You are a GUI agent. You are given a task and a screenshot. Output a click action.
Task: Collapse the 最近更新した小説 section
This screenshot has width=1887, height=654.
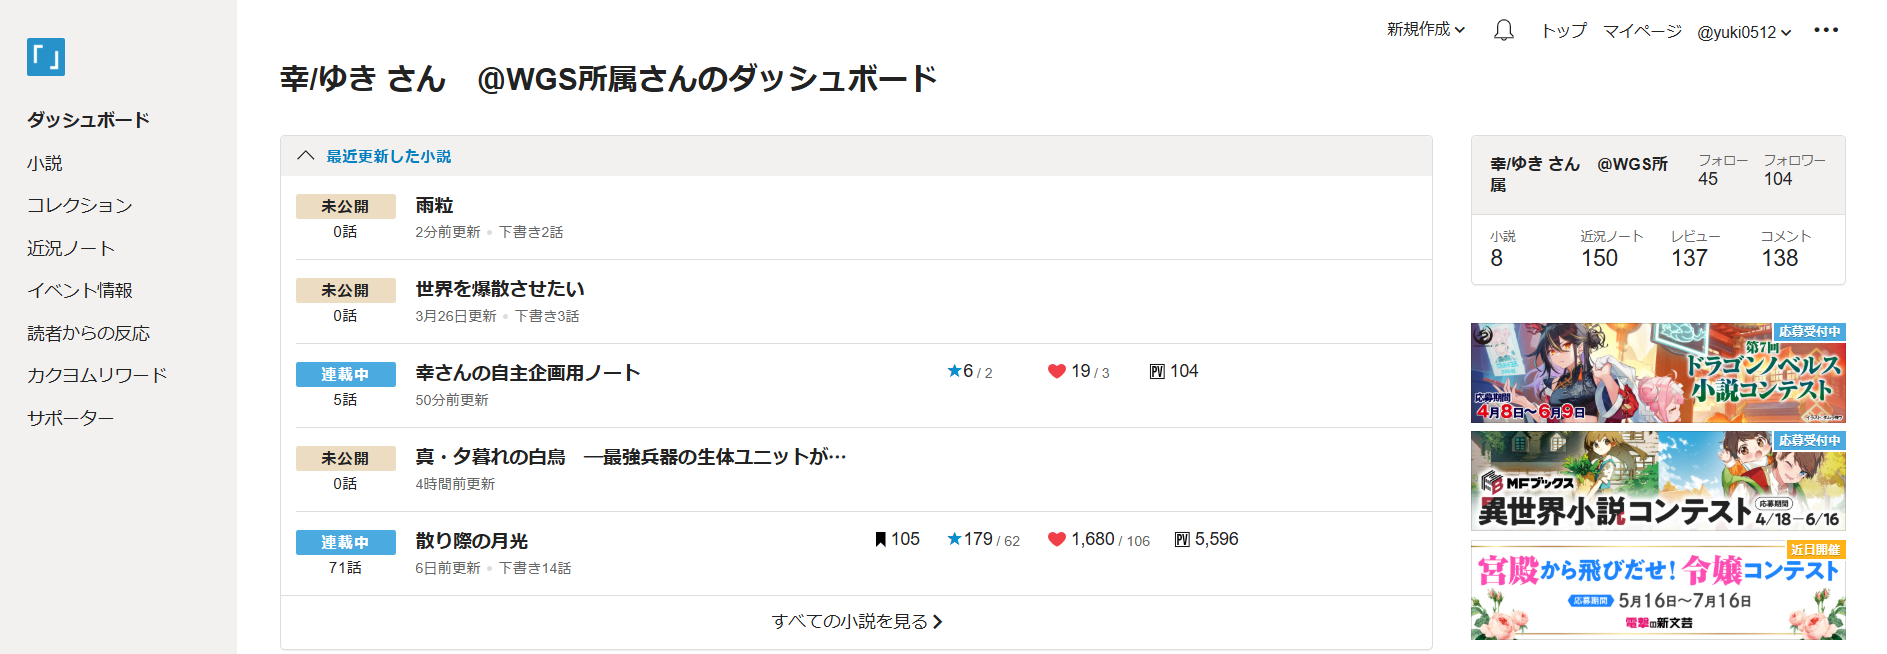306,156
